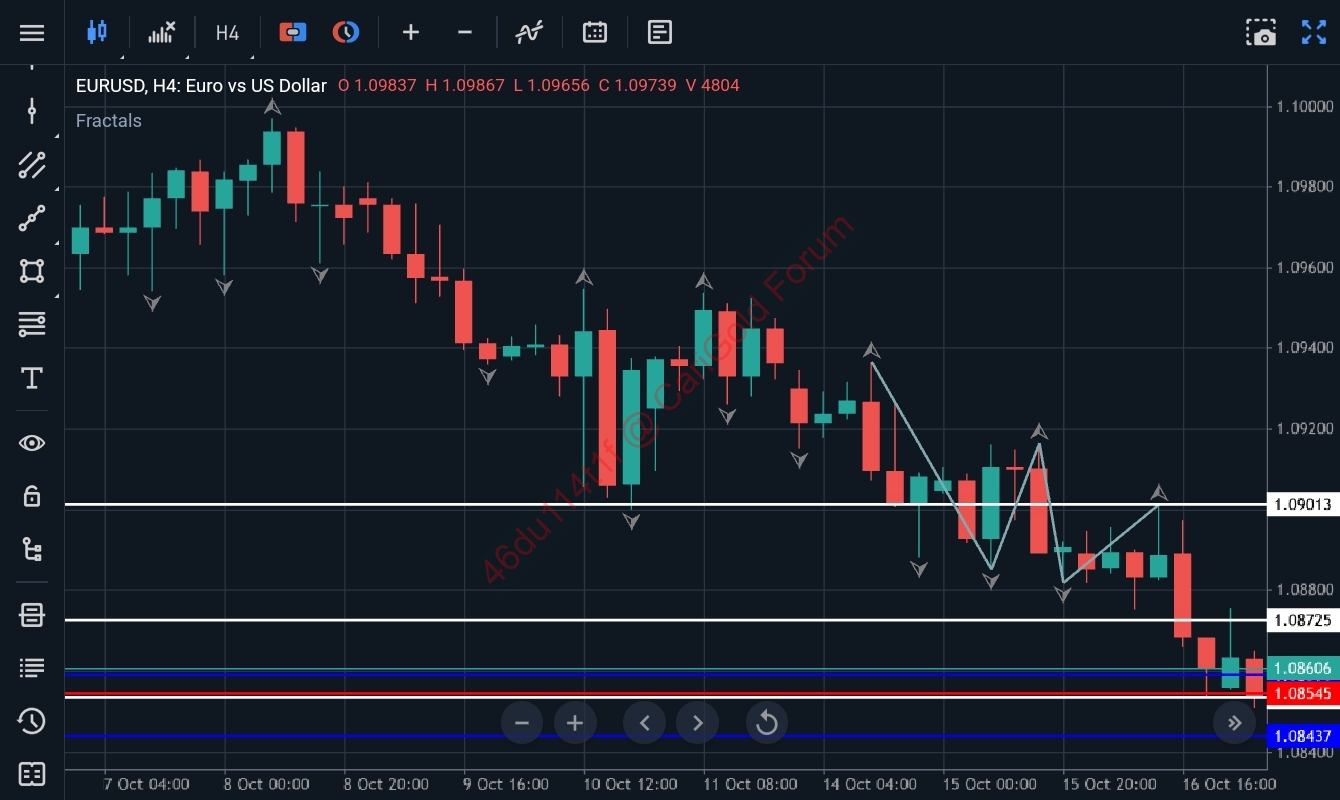
Task: Toggle the lock drawings icon
Action: [32, 495]
